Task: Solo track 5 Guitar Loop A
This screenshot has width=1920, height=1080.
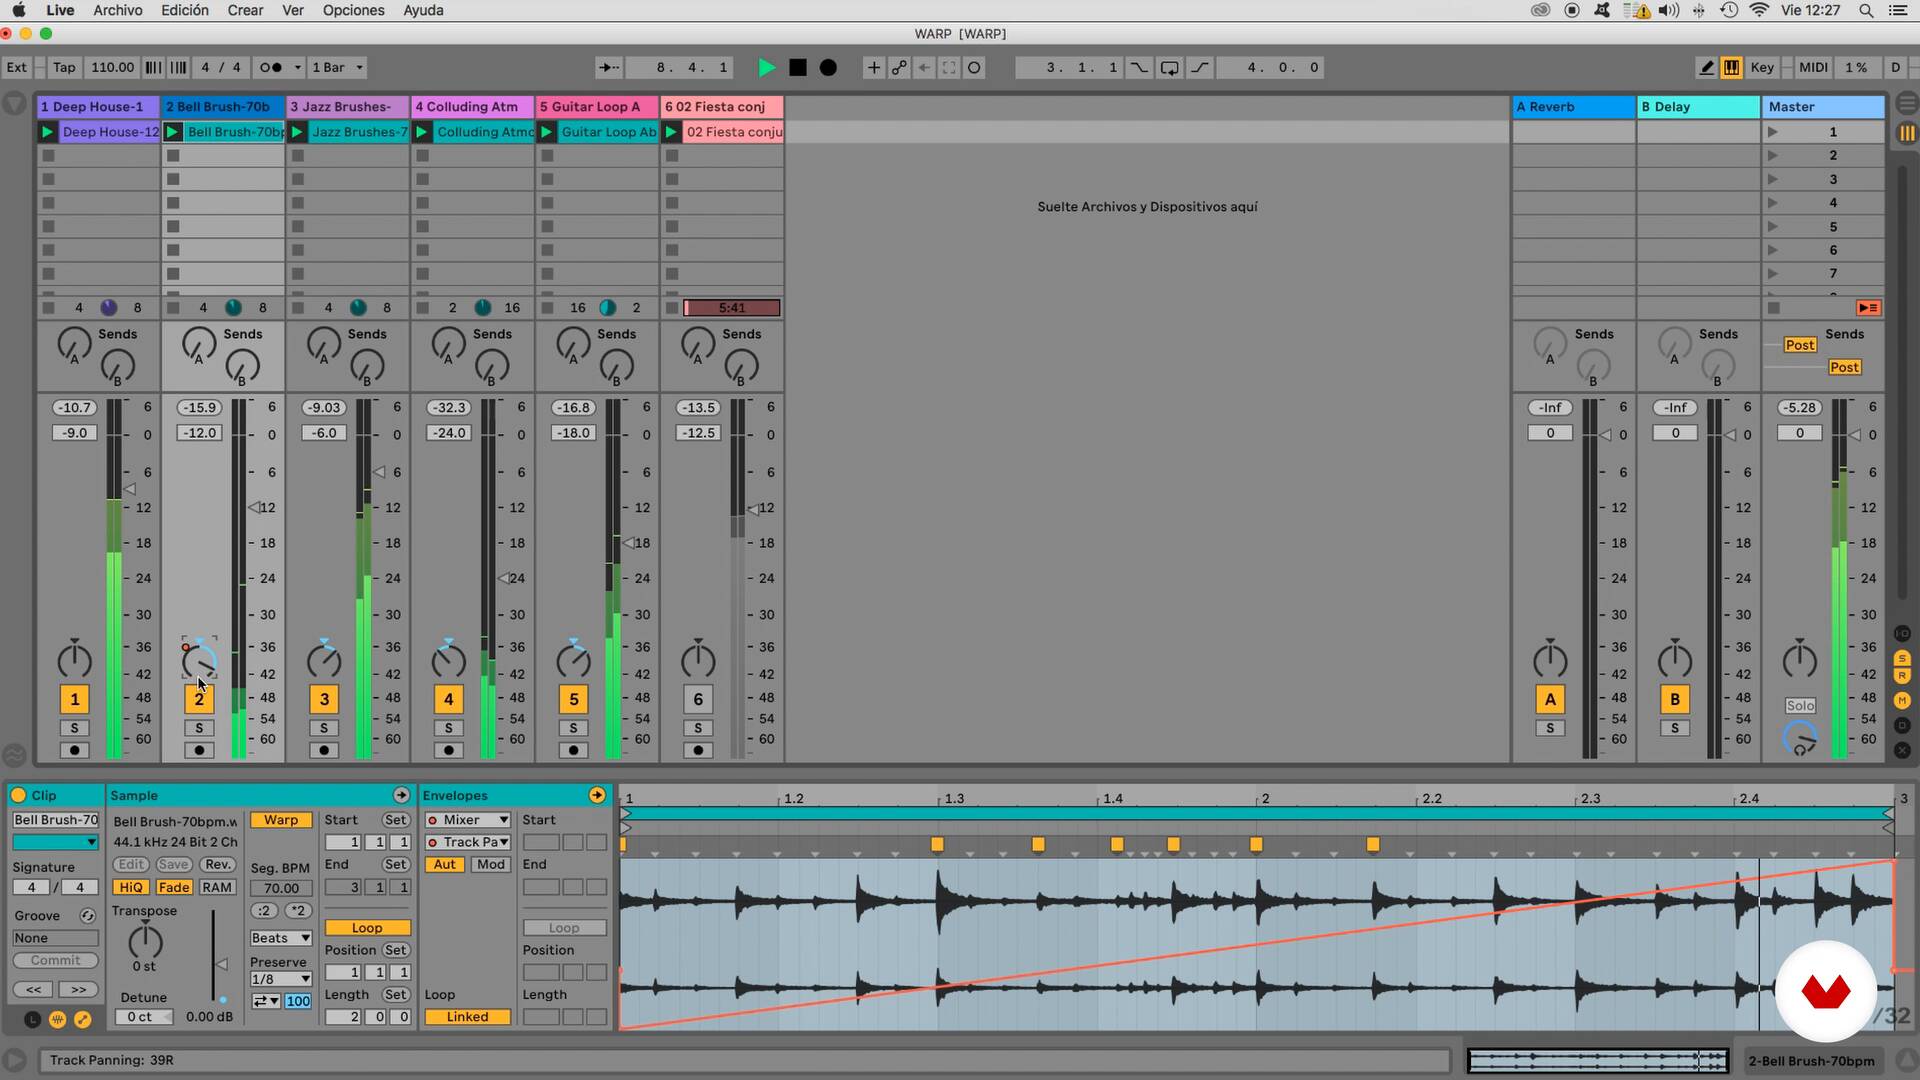Action: [573, 728]
